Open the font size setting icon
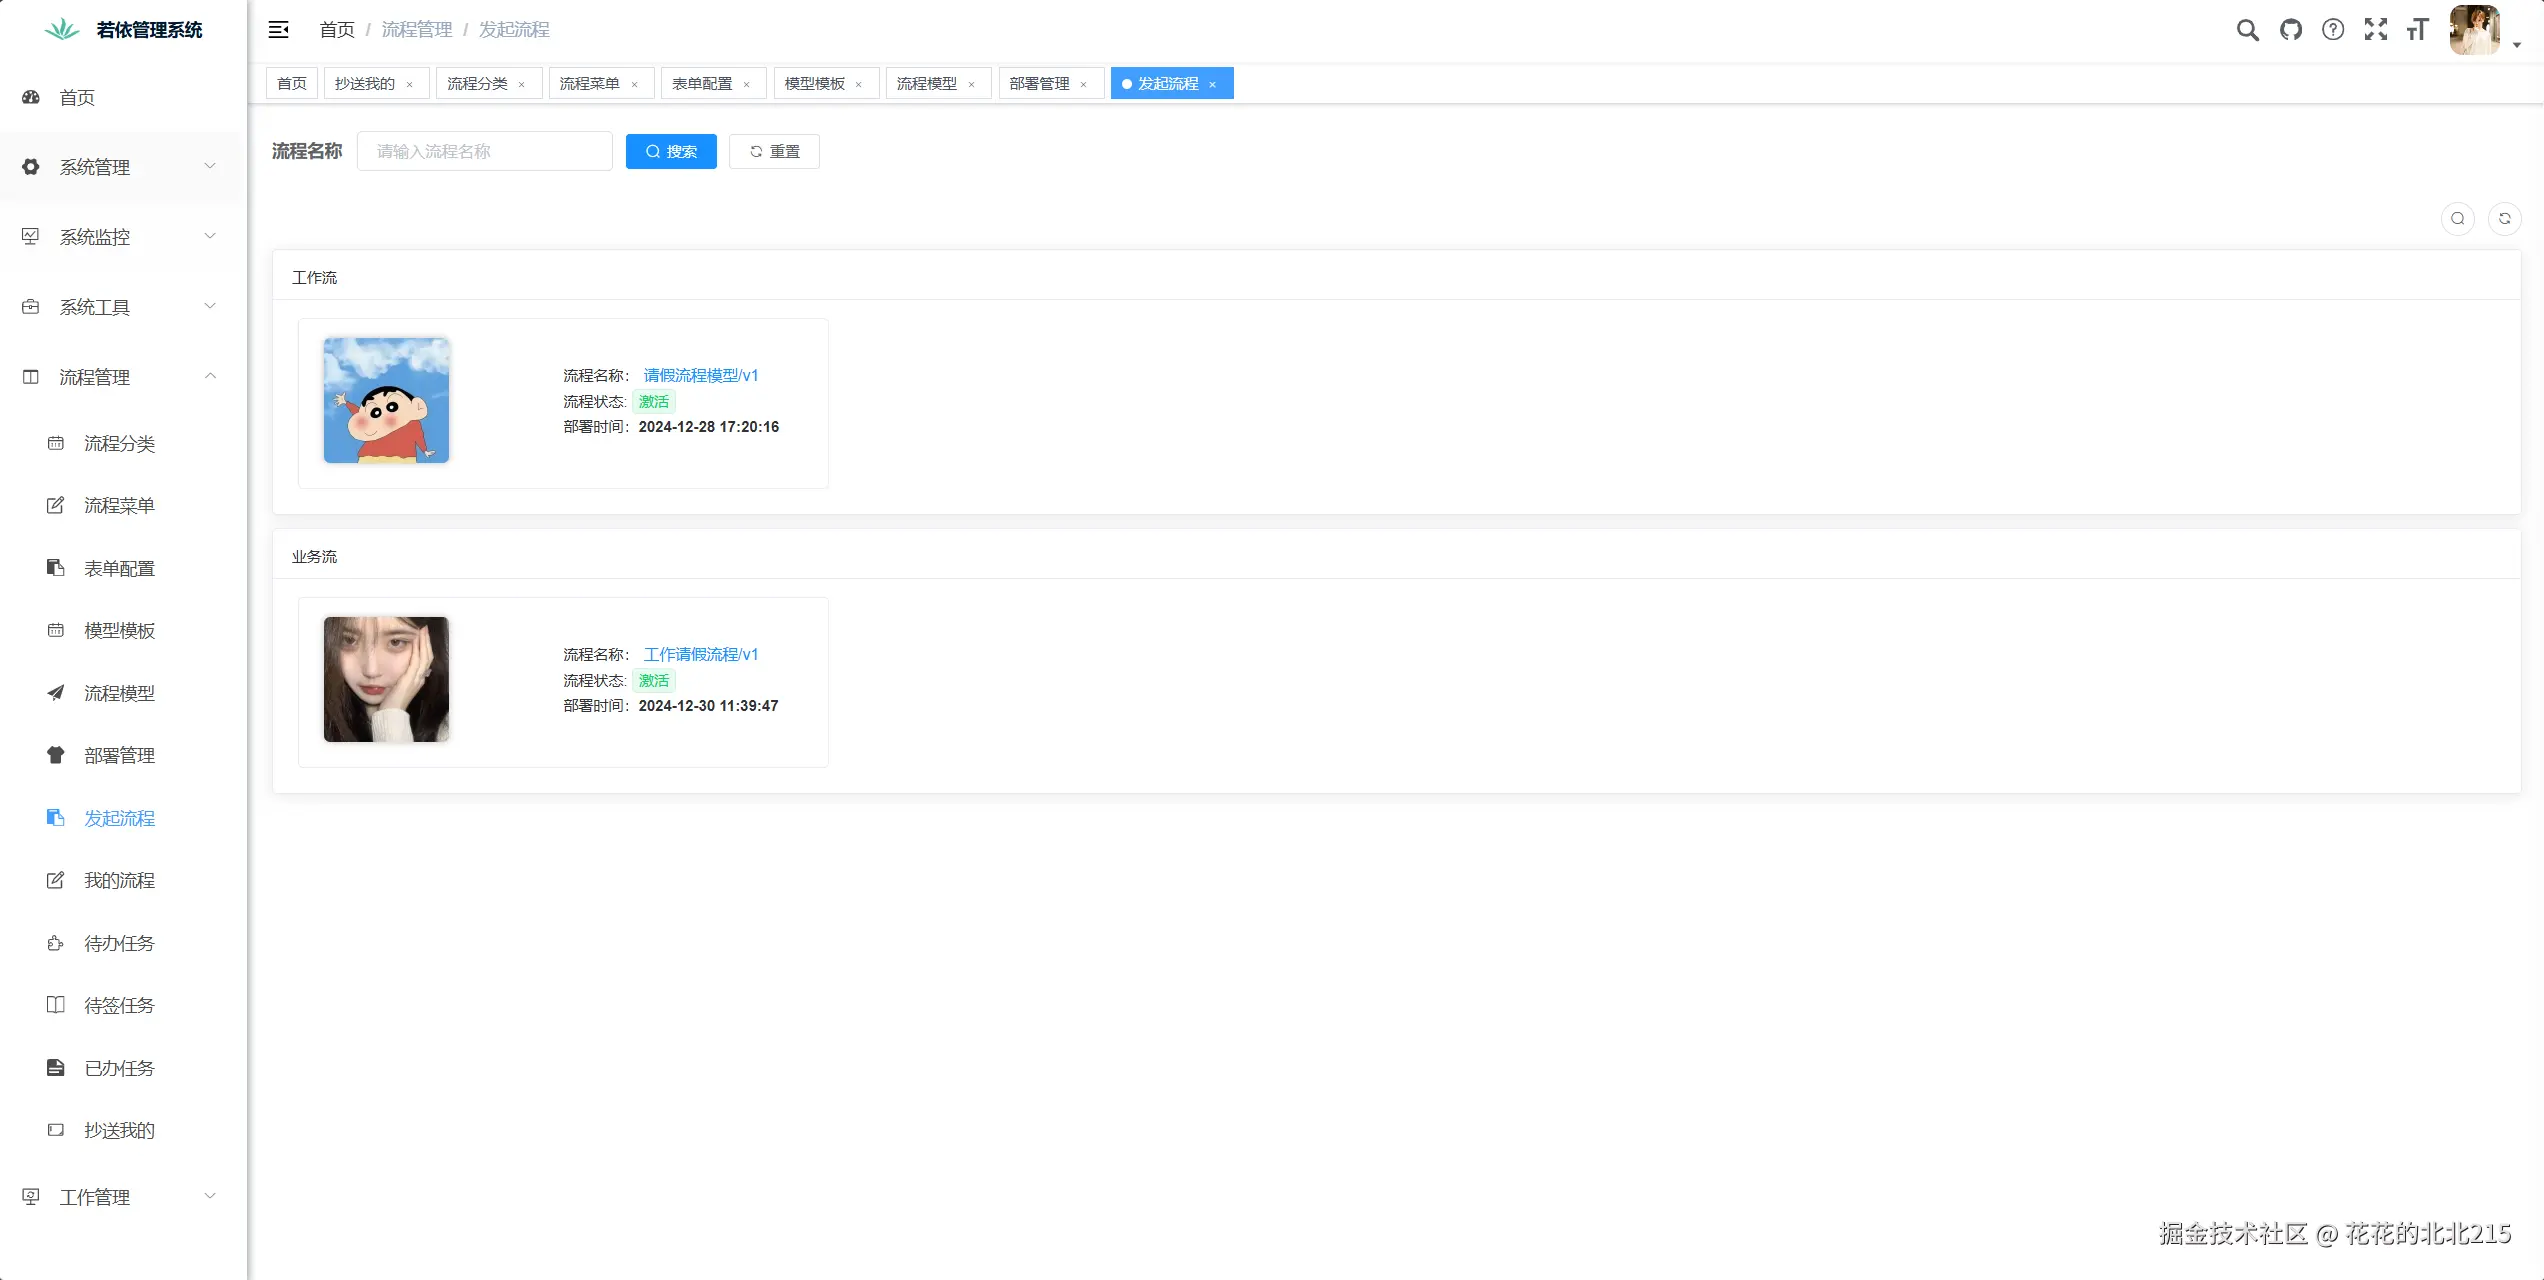 [2417, 30]
